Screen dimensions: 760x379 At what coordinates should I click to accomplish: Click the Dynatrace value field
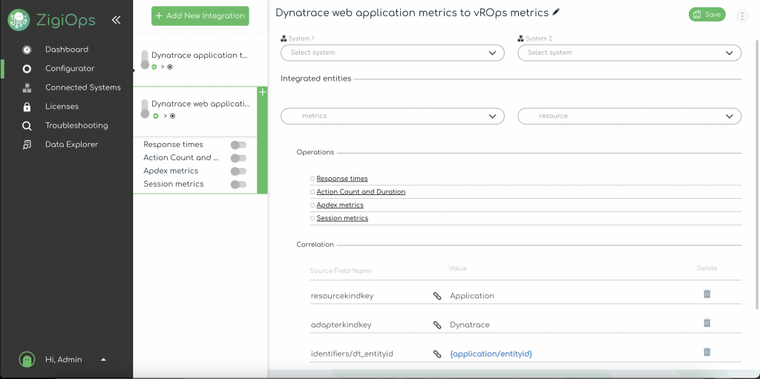[x=470, y=325]
